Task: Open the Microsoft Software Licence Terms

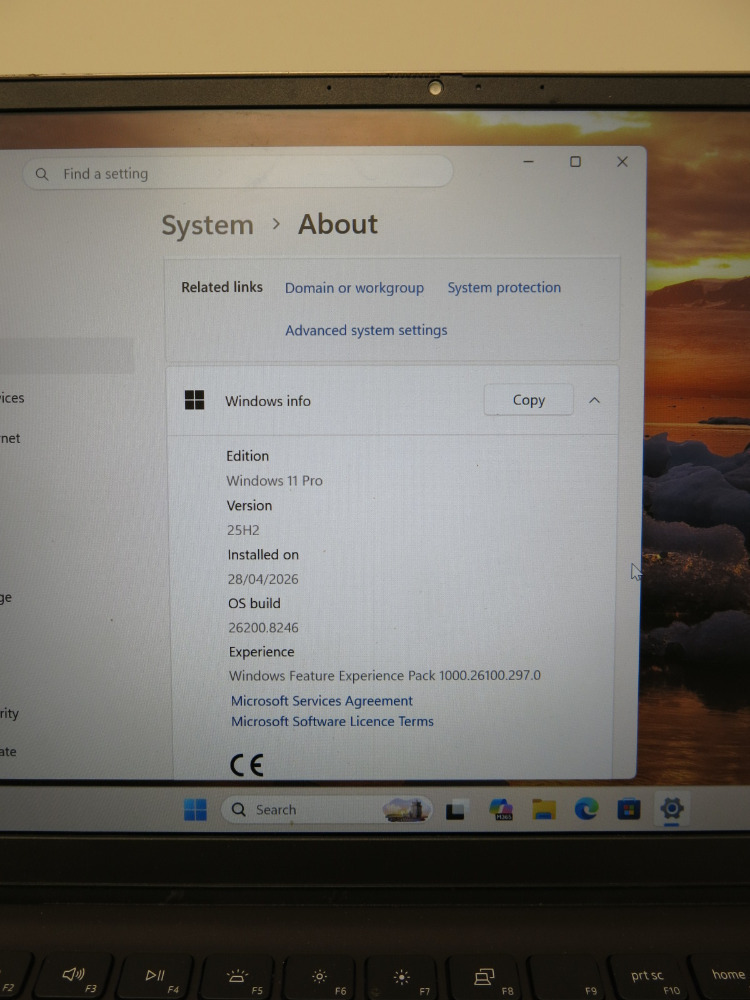Action: [332, 721]
